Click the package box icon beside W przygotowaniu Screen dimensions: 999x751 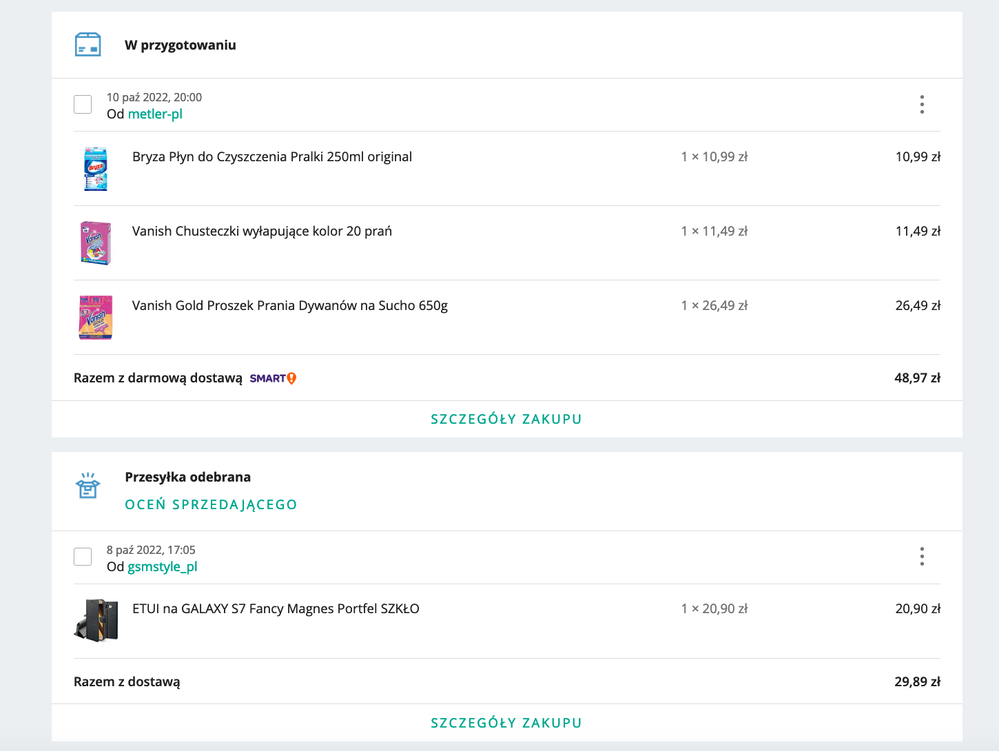tap(88, 45)
